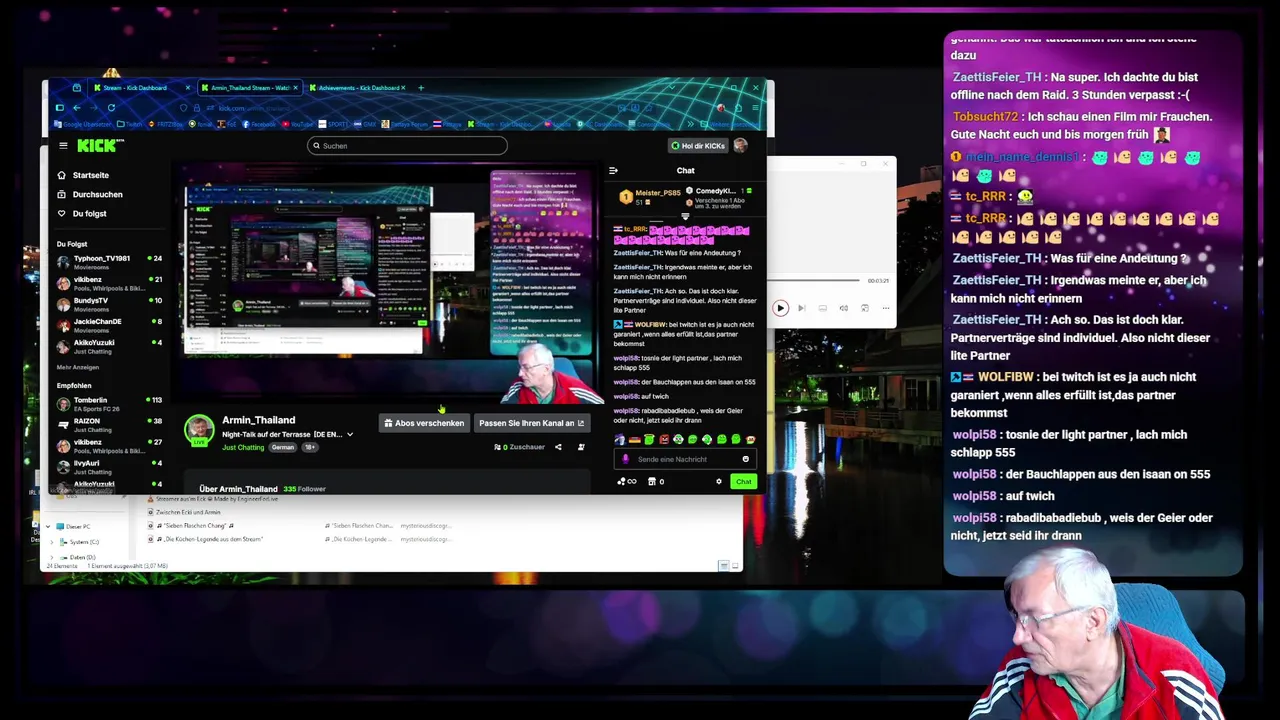Expand the leaderboard chevron in the chat
Image resolution: width=1280 pixels, height=720 pixels.
click(685, 216)
